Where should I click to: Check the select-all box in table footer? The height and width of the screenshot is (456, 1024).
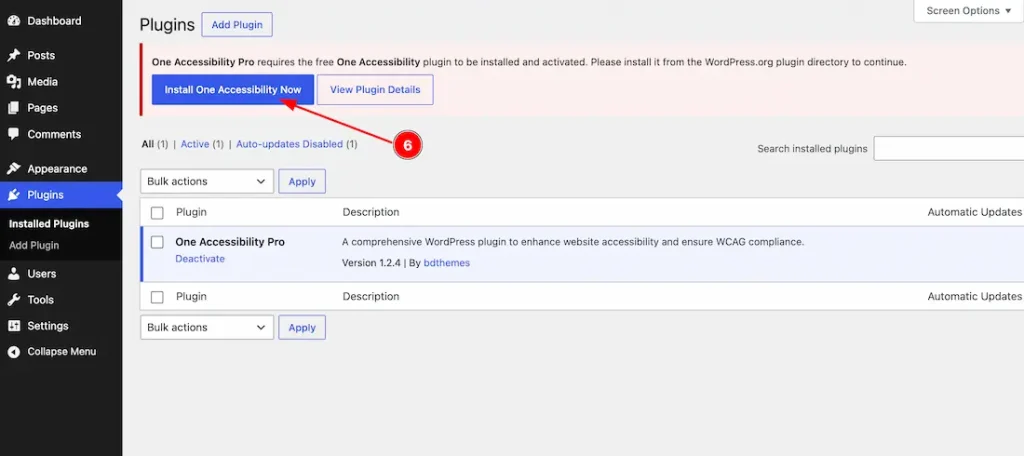pos(157,297)
